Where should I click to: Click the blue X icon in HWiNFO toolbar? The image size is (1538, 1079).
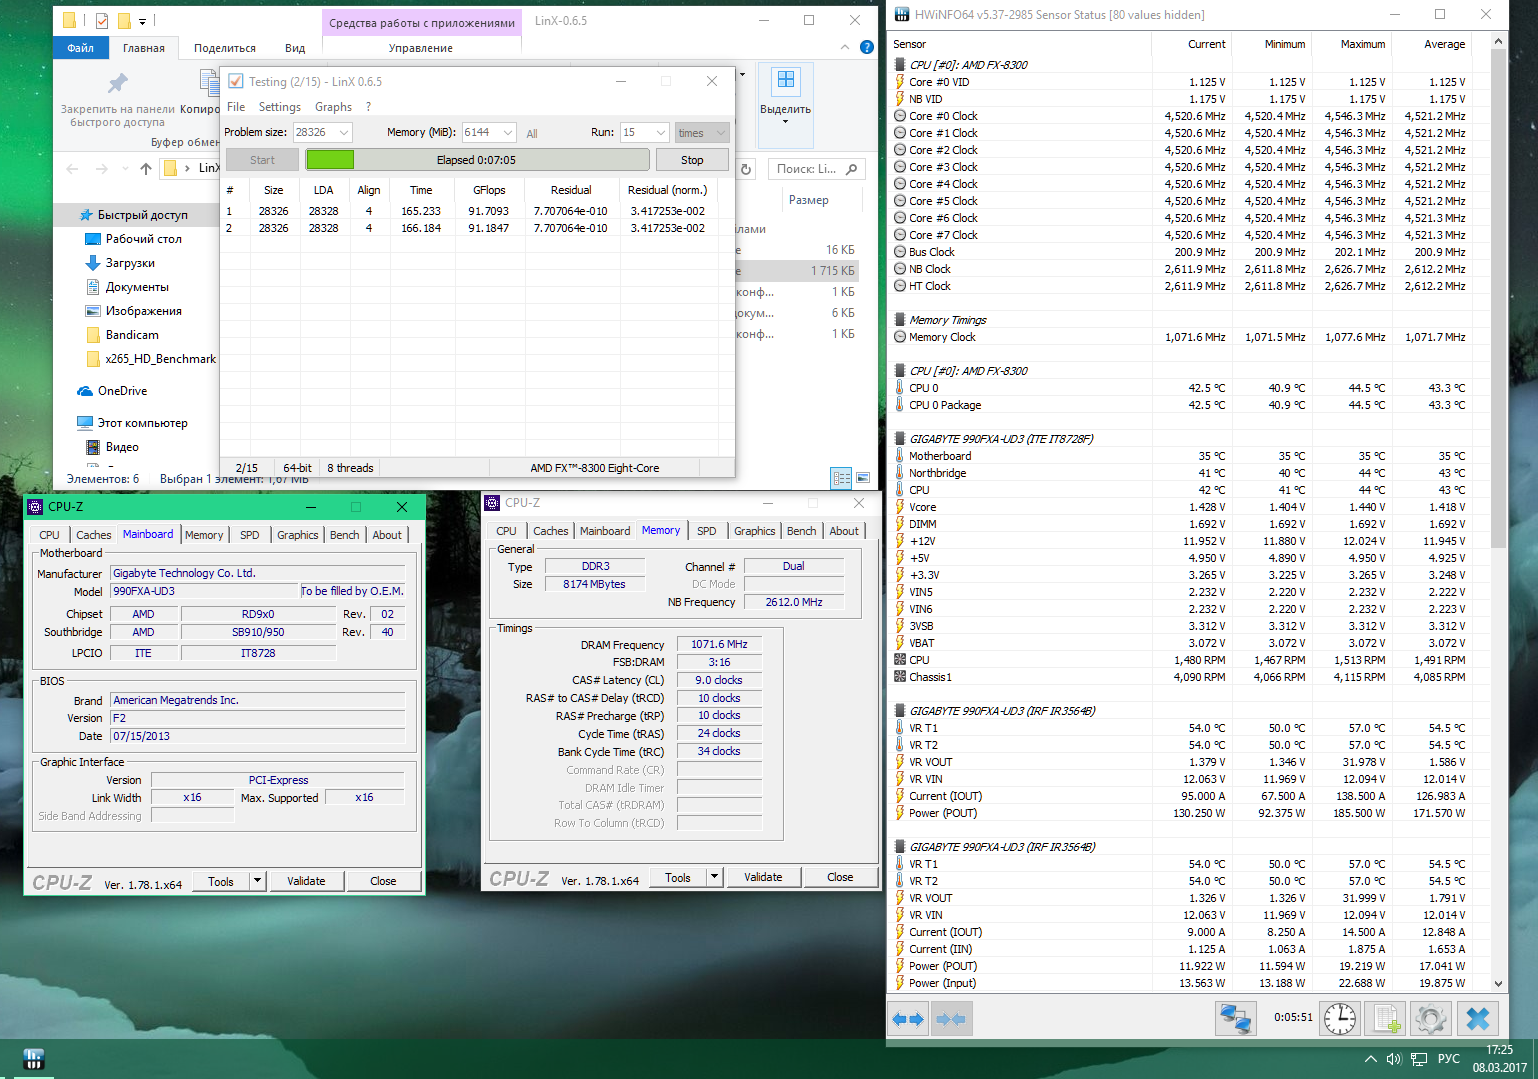1477,1019
